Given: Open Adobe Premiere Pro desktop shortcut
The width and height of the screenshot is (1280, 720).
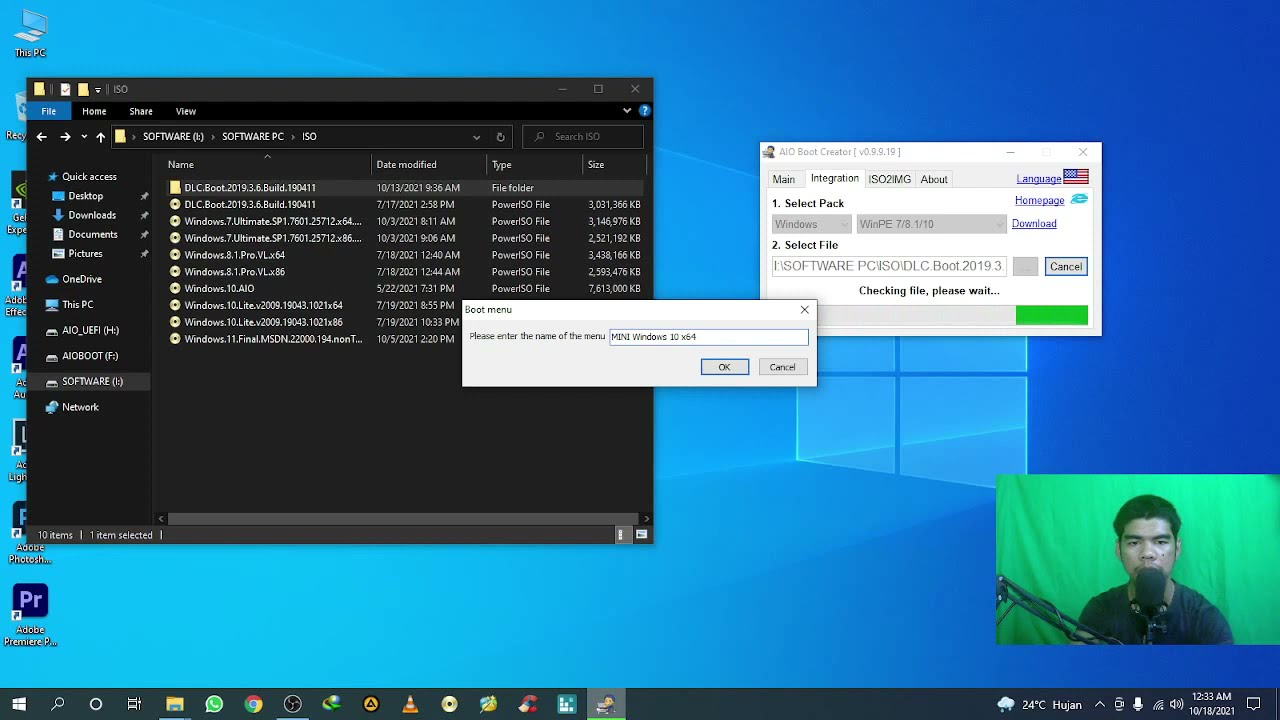Looking at the screenshot, I should tap(30, 615).
